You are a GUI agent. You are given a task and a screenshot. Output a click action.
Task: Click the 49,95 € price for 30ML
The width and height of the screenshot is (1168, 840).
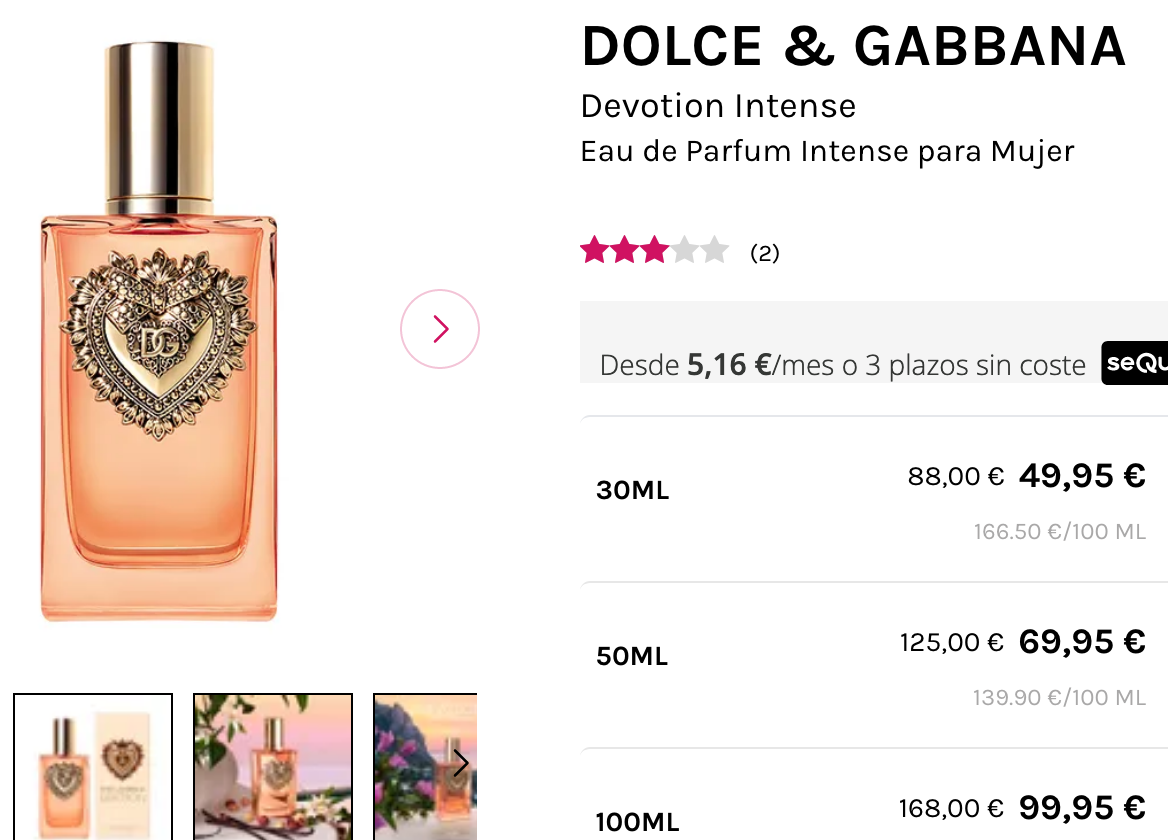(x=1082, y=476)
